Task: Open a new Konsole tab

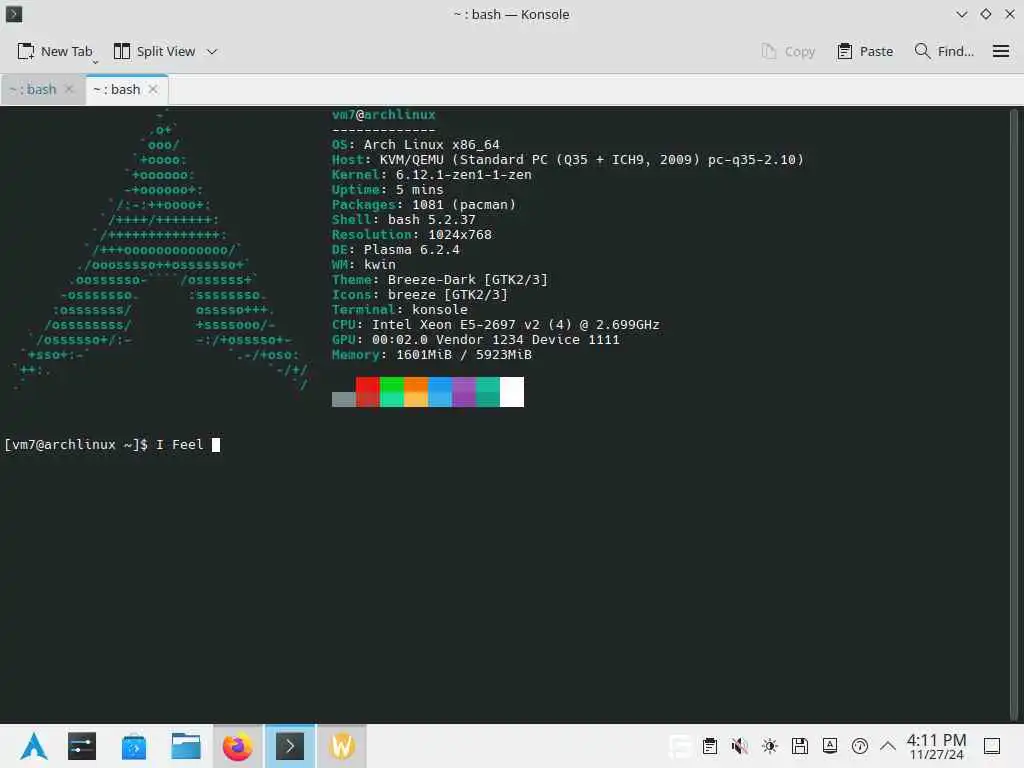Action: point(55,51)
